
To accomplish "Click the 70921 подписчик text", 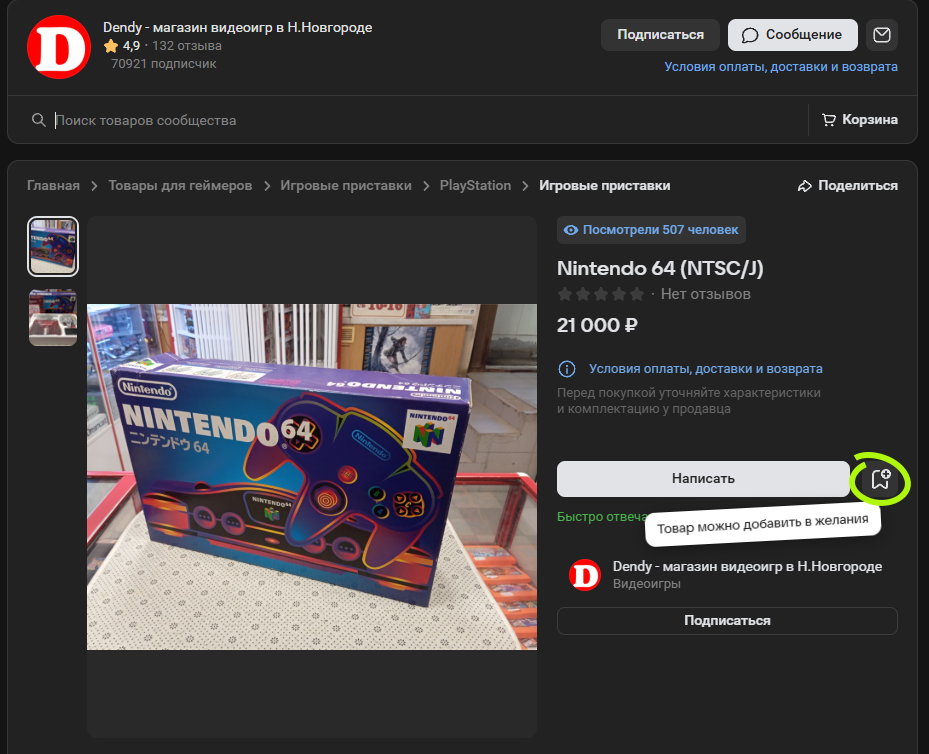I will tap(164, 64).
